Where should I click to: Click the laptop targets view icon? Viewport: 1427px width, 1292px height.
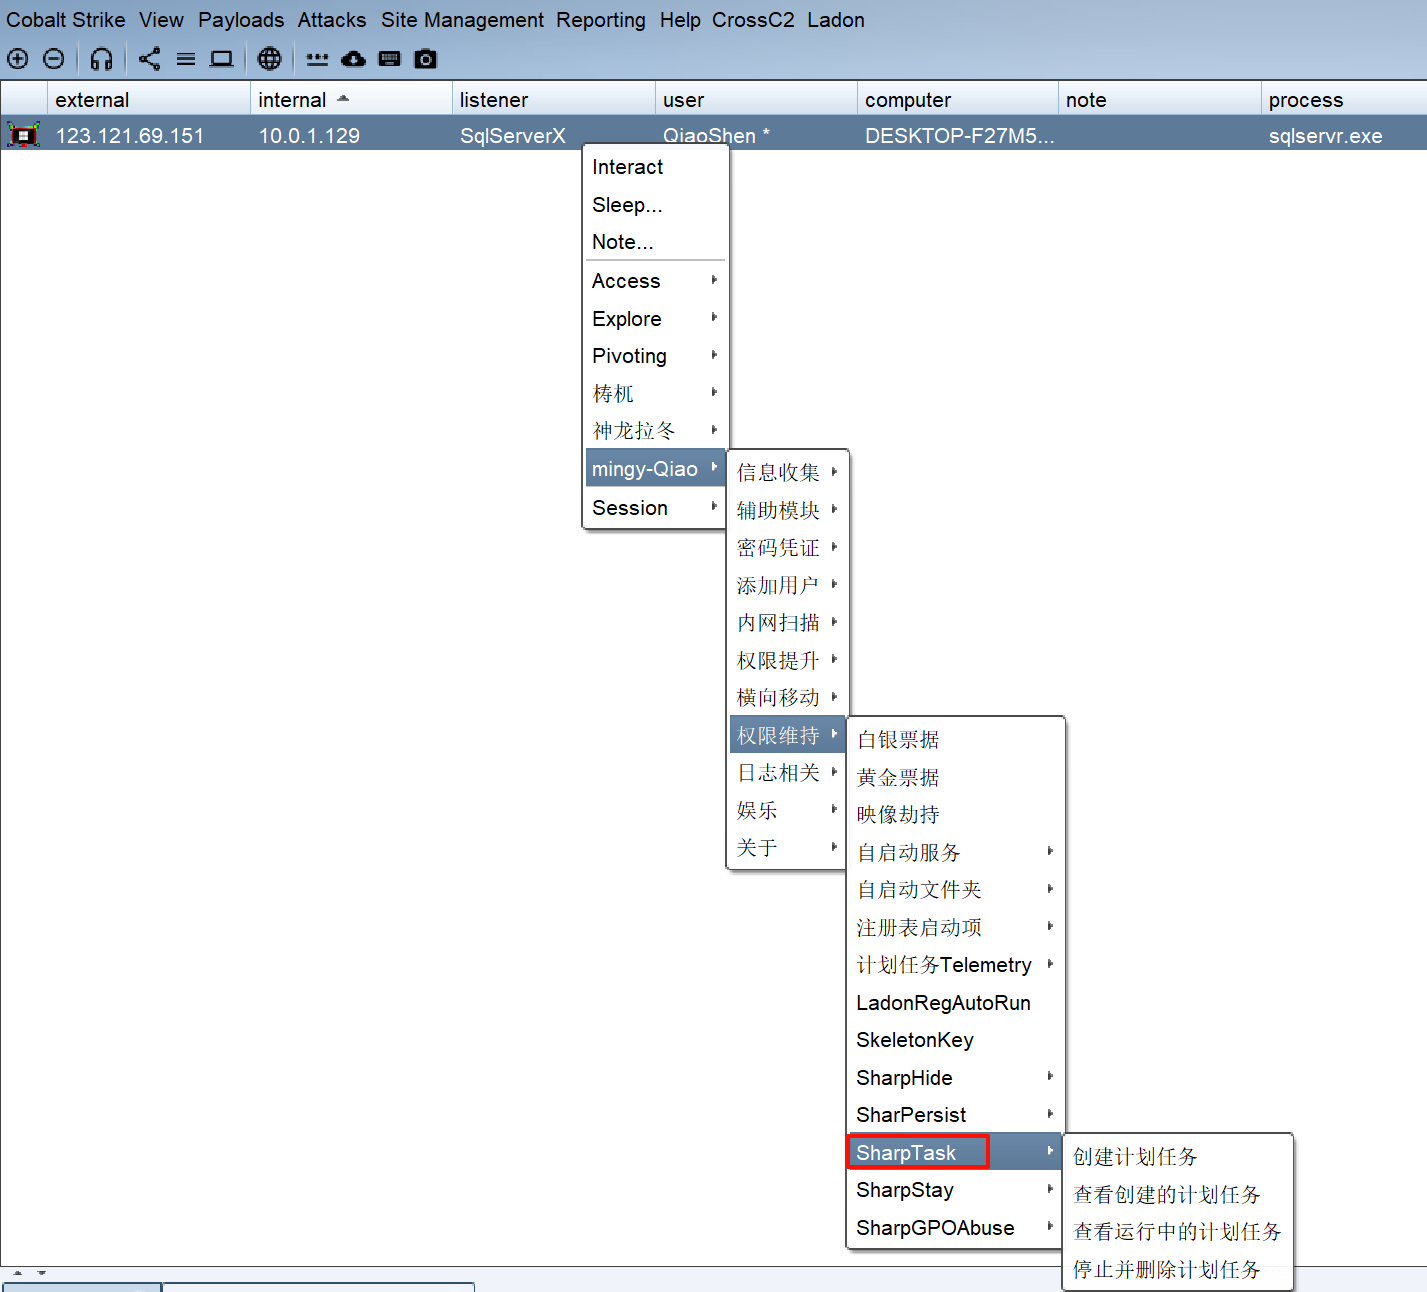click(x=222, y=59)
